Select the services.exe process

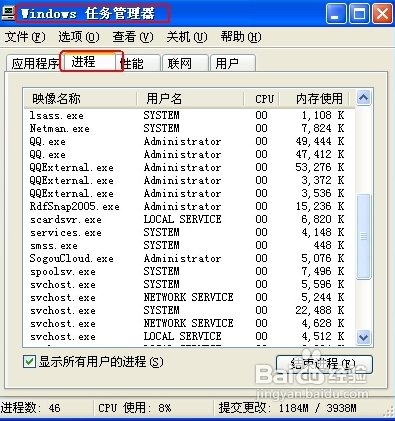point(189,232)
